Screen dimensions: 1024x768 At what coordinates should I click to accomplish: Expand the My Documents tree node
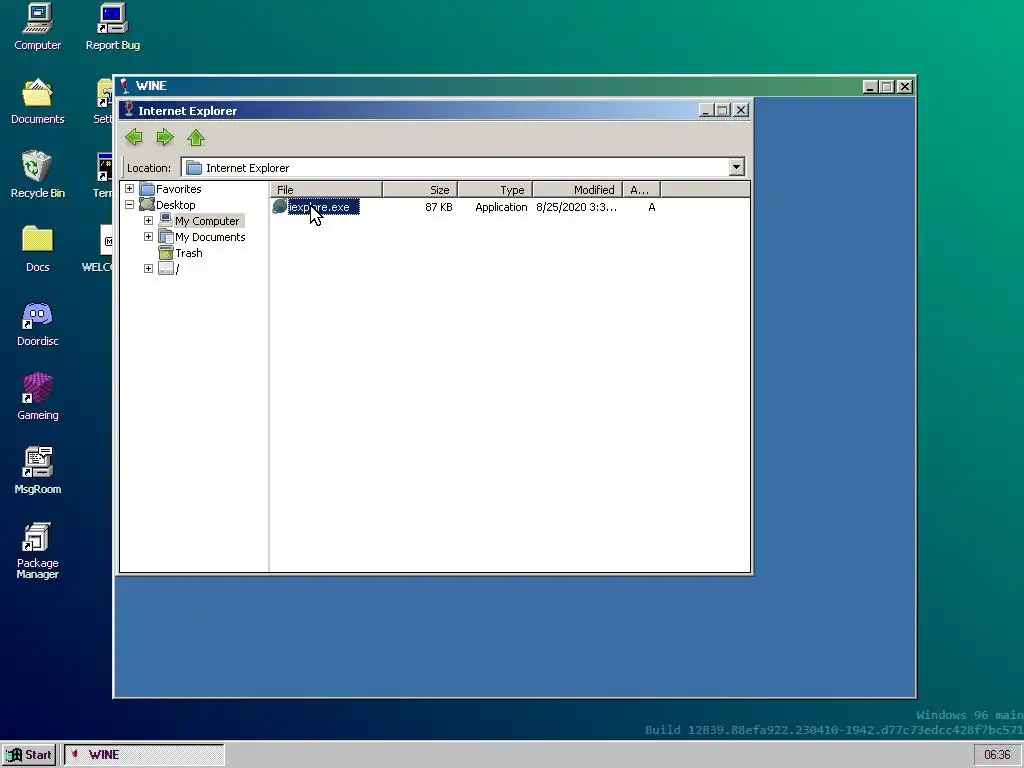pyautogui.click(x=148, y=236)
